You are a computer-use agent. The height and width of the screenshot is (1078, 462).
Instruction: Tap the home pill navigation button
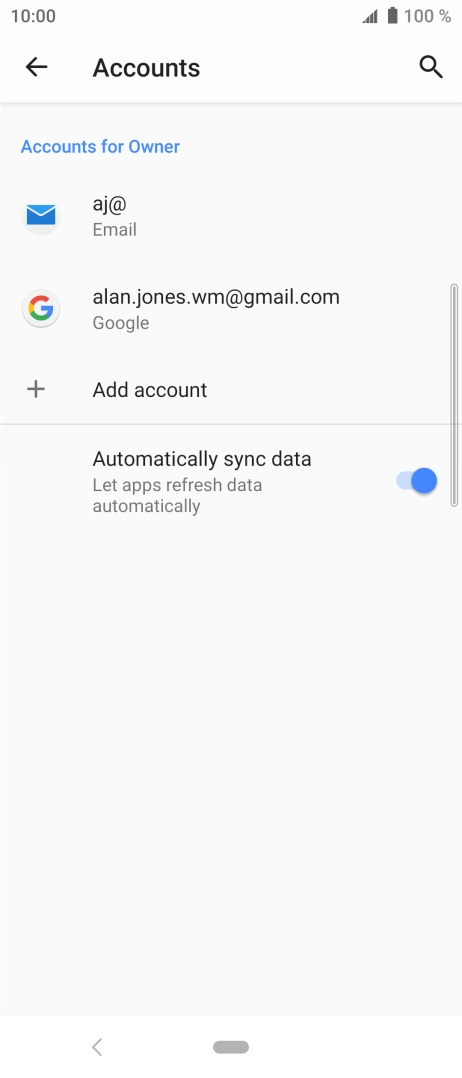coord(231,1047)
